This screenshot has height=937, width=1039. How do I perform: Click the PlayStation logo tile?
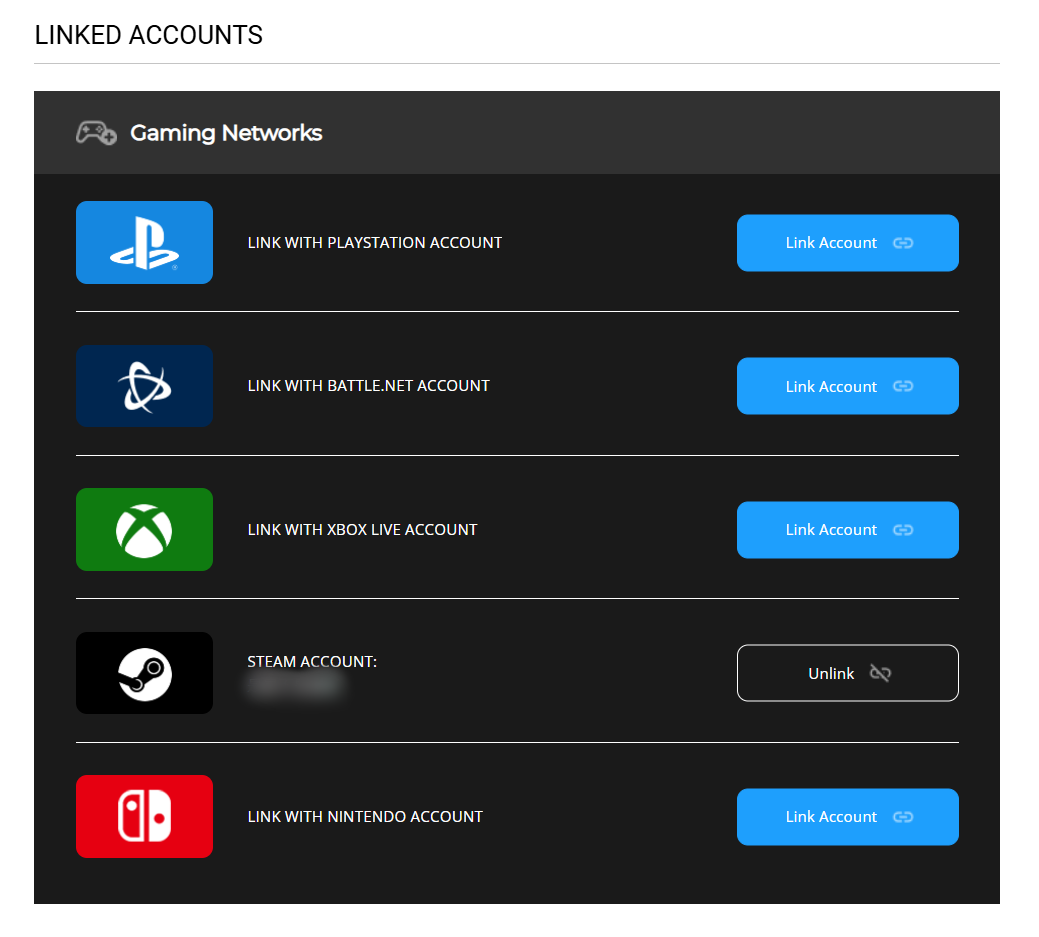(x=144, y=243)
